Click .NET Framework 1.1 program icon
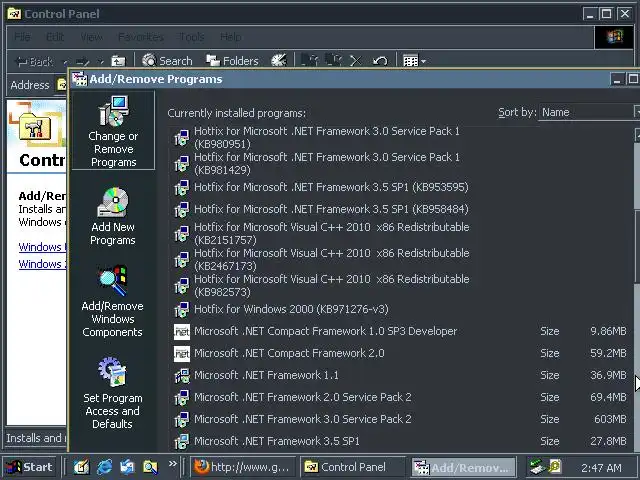This screenshot has height=480, width=640. click(182, 376)
